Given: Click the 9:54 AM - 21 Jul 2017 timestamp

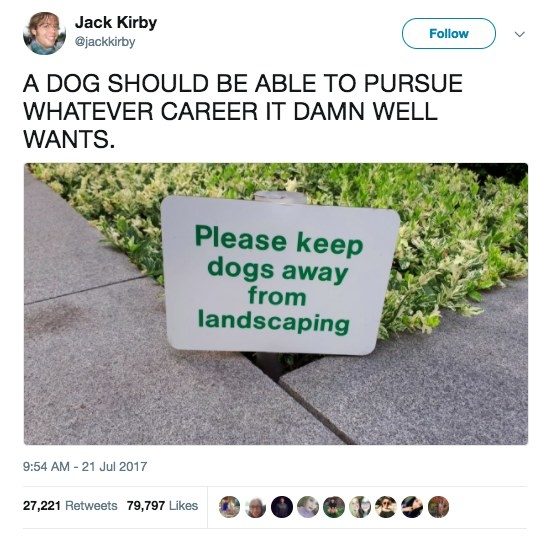Looking at the screenshot, I should 85,466.
